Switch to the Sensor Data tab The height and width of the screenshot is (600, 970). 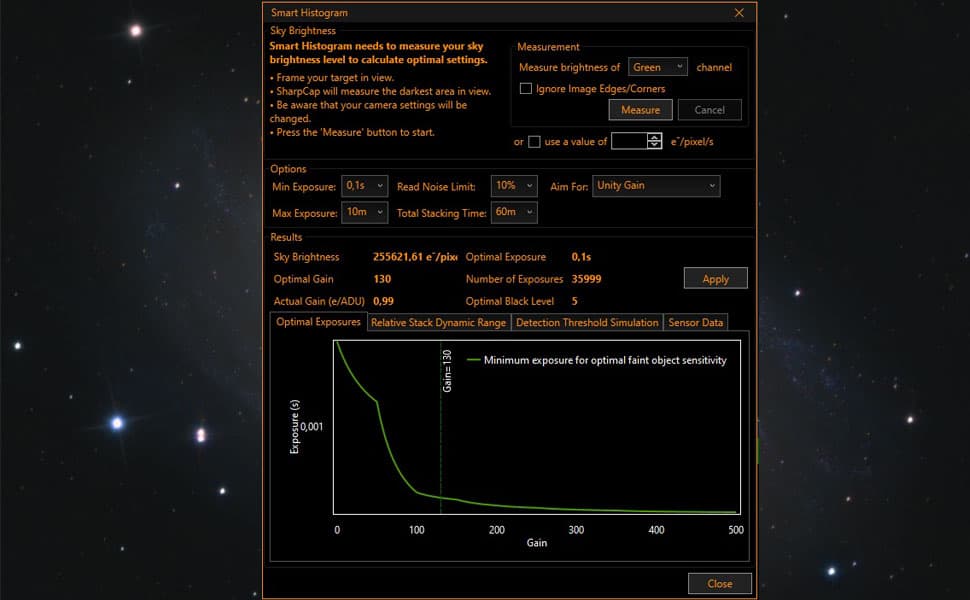tap(696, 322)
